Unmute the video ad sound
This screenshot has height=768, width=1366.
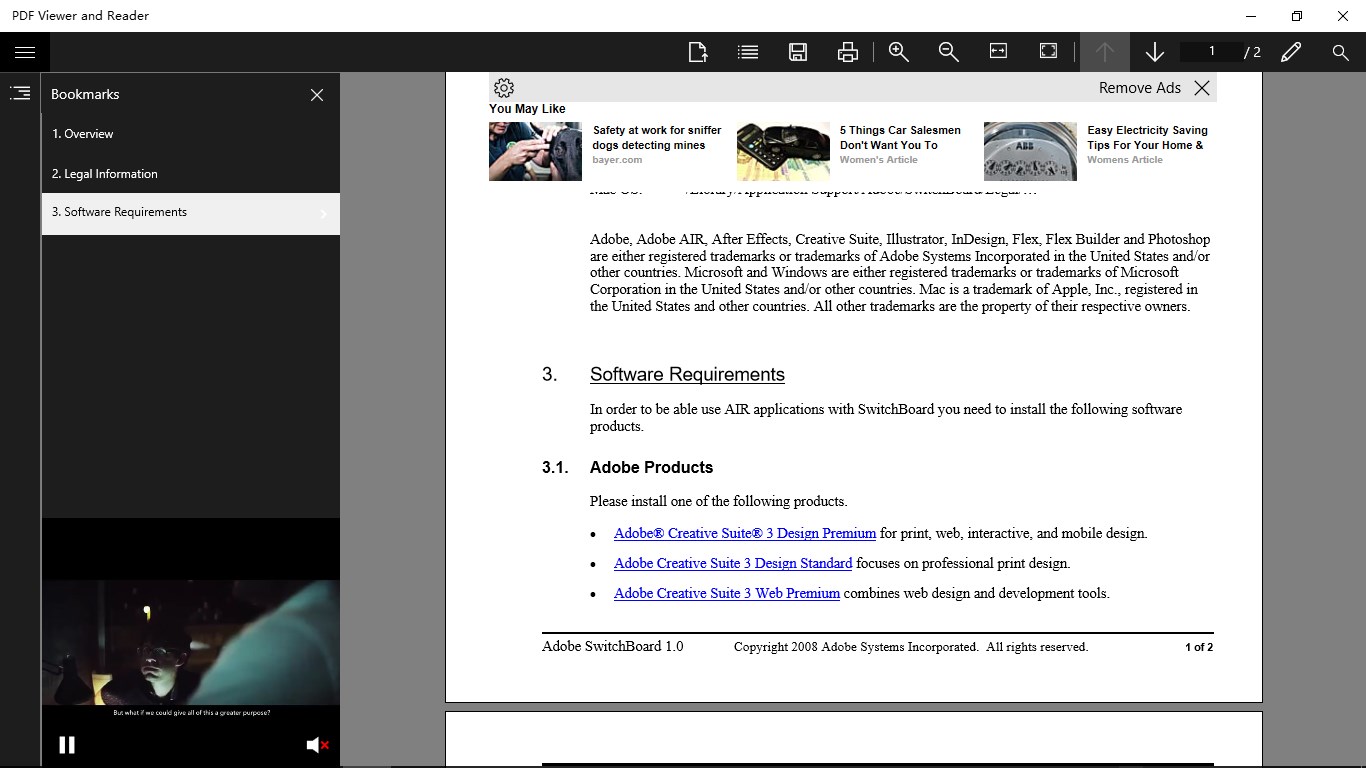317,745
